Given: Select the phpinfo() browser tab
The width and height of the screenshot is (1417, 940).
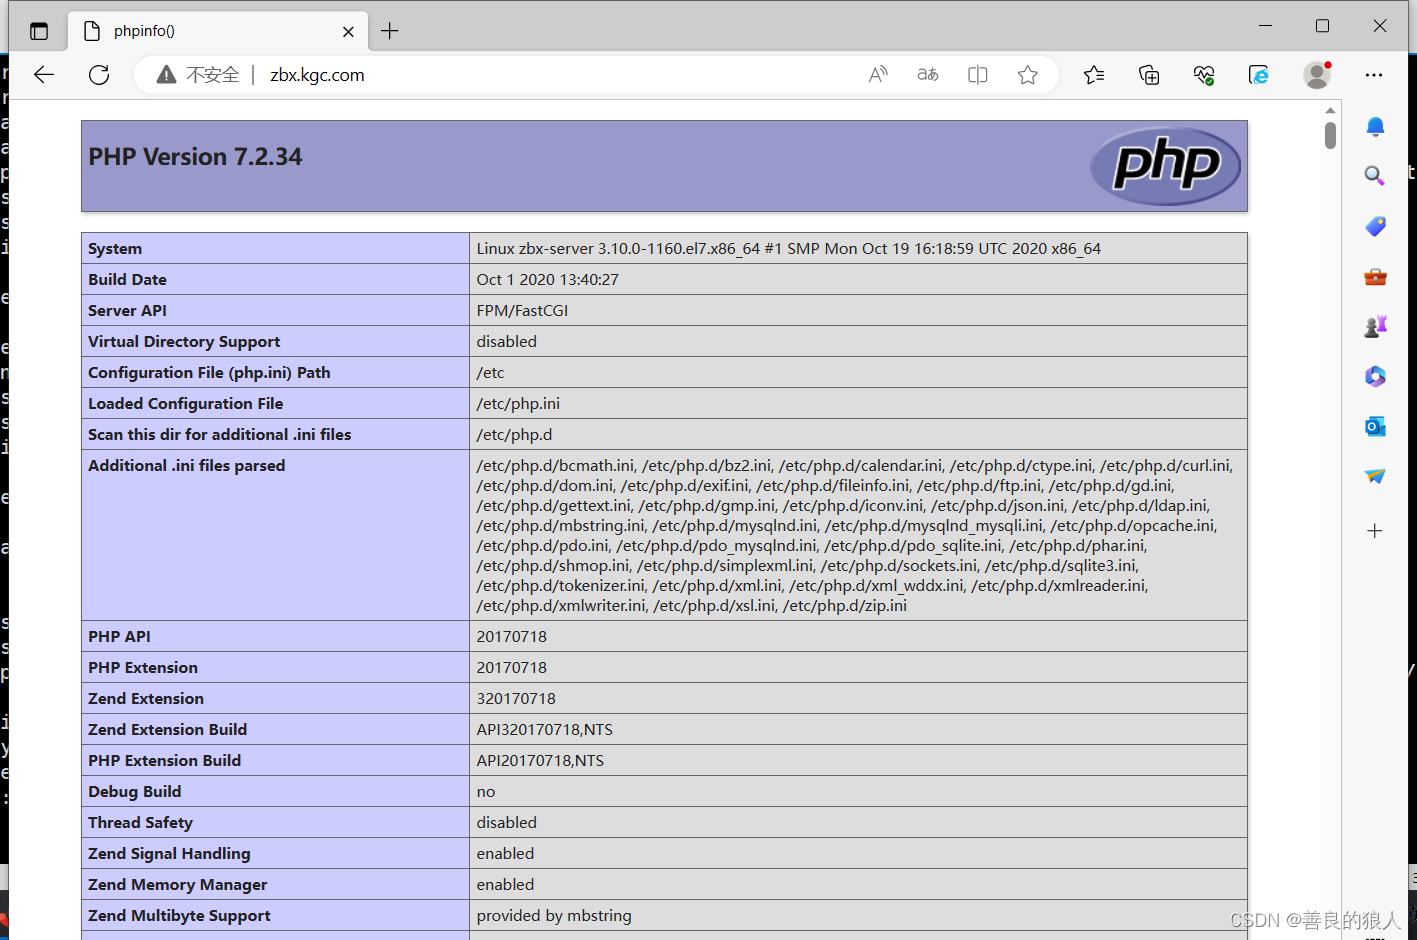Looking at the screenshot, I should (x=218, y=31).
